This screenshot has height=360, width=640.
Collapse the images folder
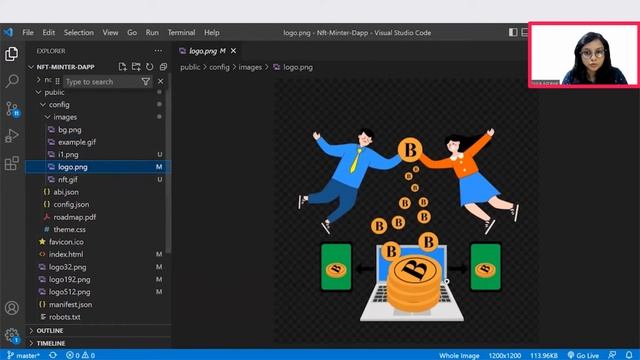[65, 117]
